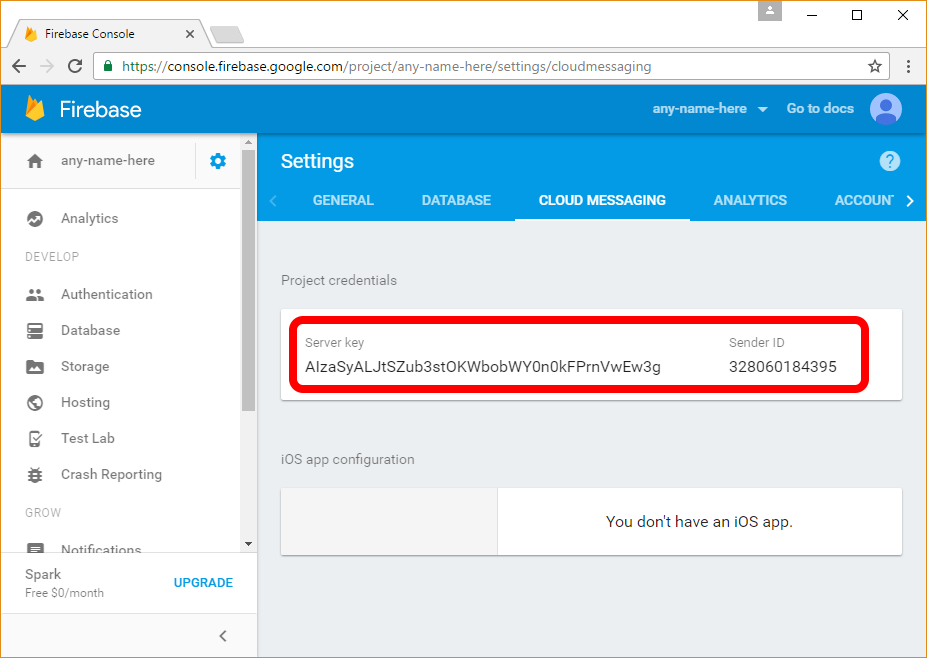Collapse the sidebar with chevron

[x=223, y=636]
